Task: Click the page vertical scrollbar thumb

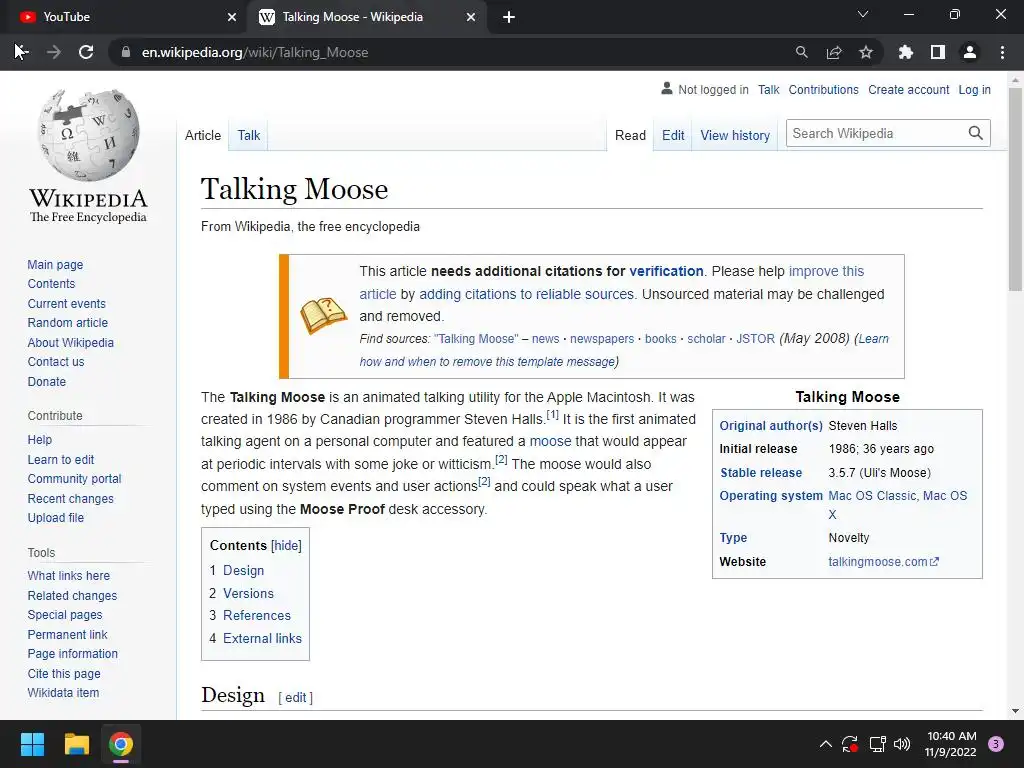Action: click(1015, 189)
